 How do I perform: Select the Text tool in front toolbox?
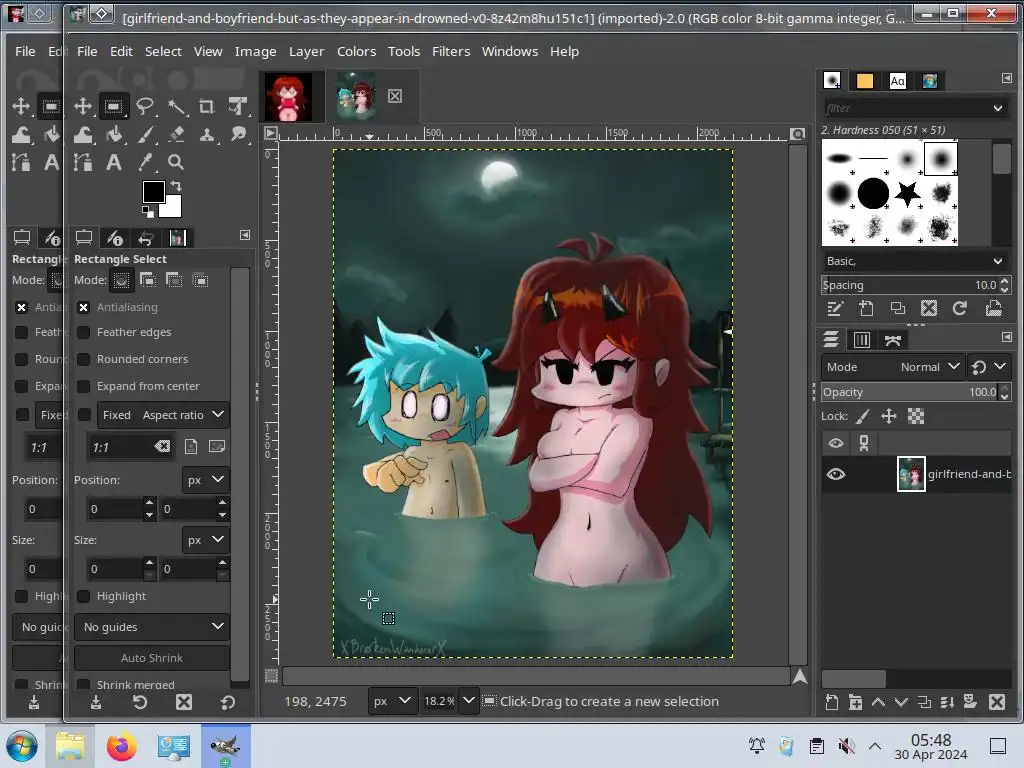(114, 162)
